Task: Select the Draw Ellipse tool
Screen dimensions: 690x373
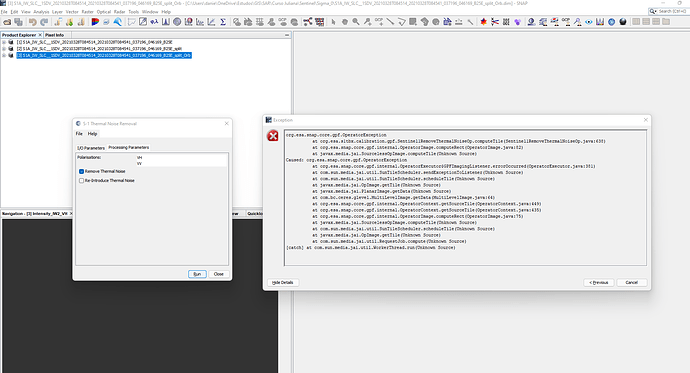Action: point(436,22)
